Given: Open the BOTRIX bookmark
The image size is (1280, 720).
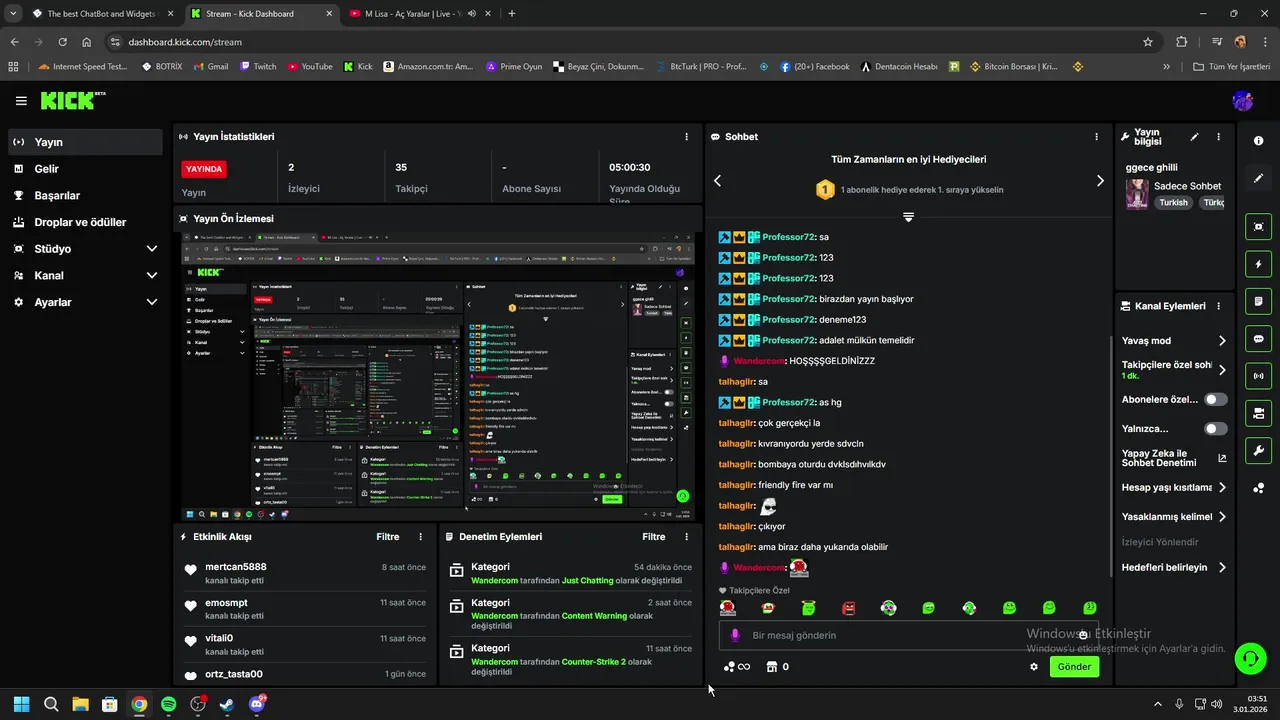Looking at the screenshot, I should coord(162,67).
